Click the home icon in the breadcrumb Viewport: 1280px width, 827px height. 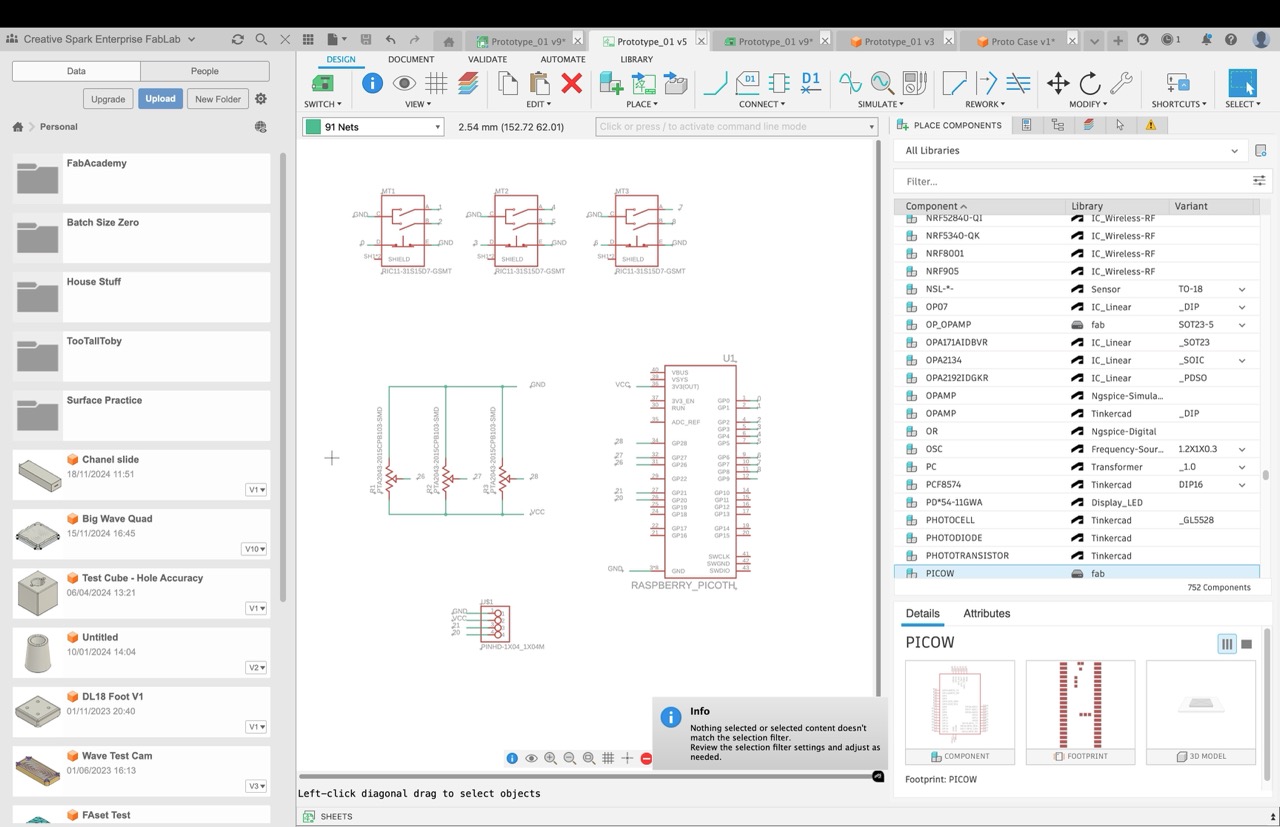click(x=17, y=127)
